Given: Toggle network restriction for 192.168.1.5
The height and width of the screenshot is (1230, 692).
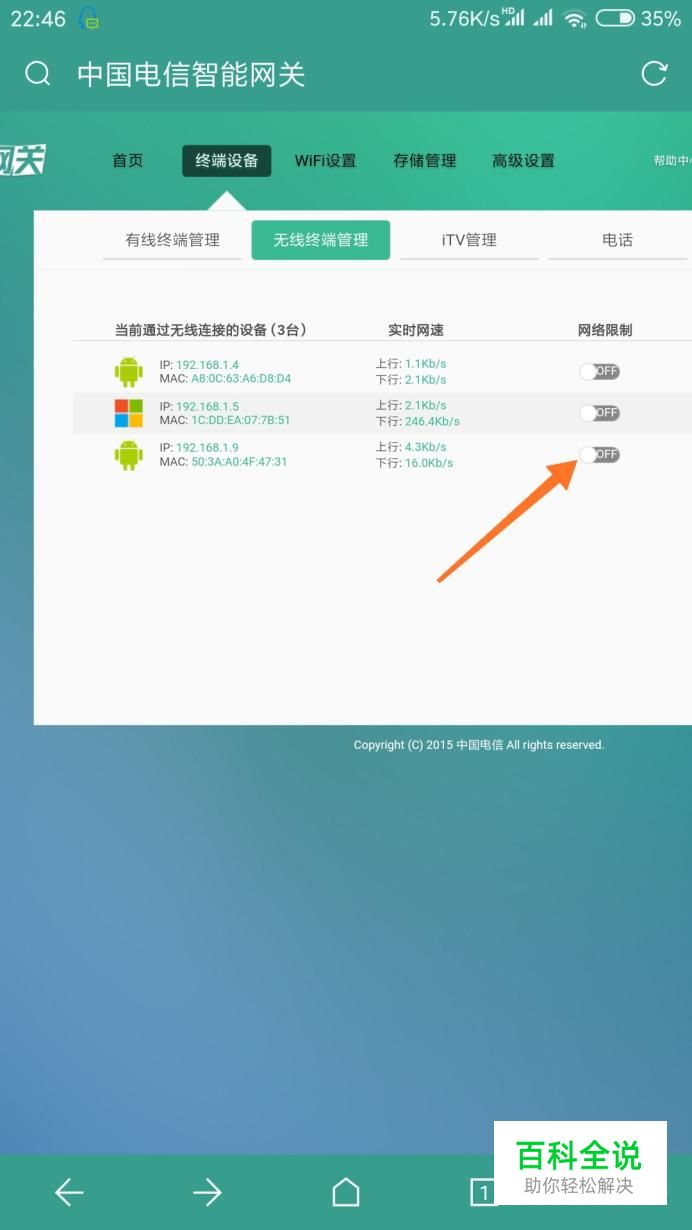Looking at the screenshot, I should click(x=599, y=413).
